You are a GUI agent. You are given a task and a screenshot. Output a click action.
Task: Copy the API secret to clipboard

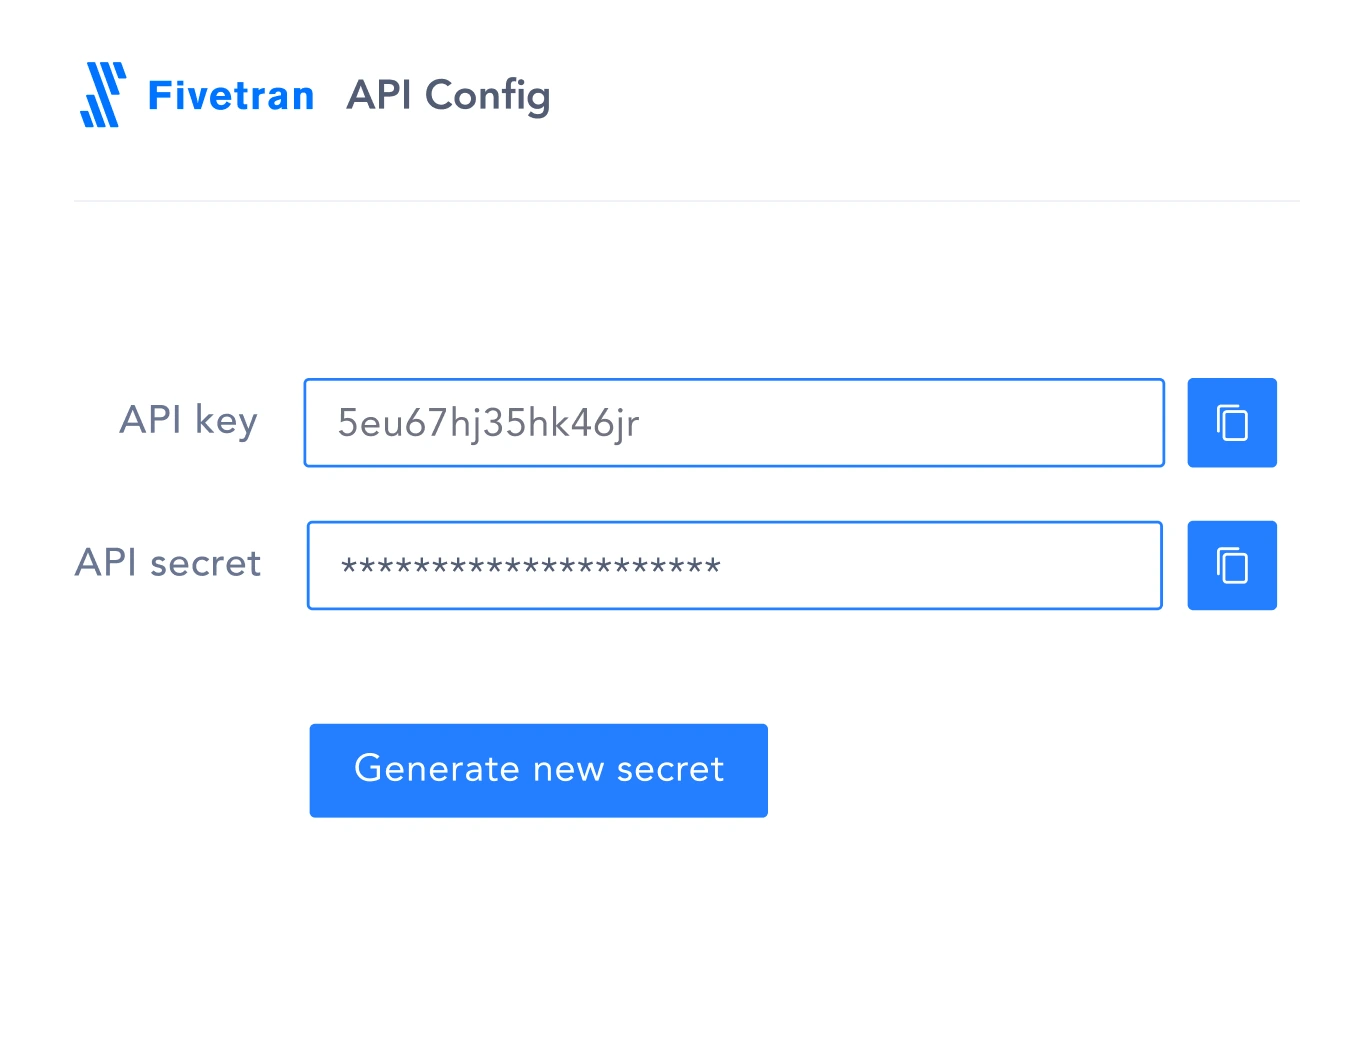tap(1231, 565)
